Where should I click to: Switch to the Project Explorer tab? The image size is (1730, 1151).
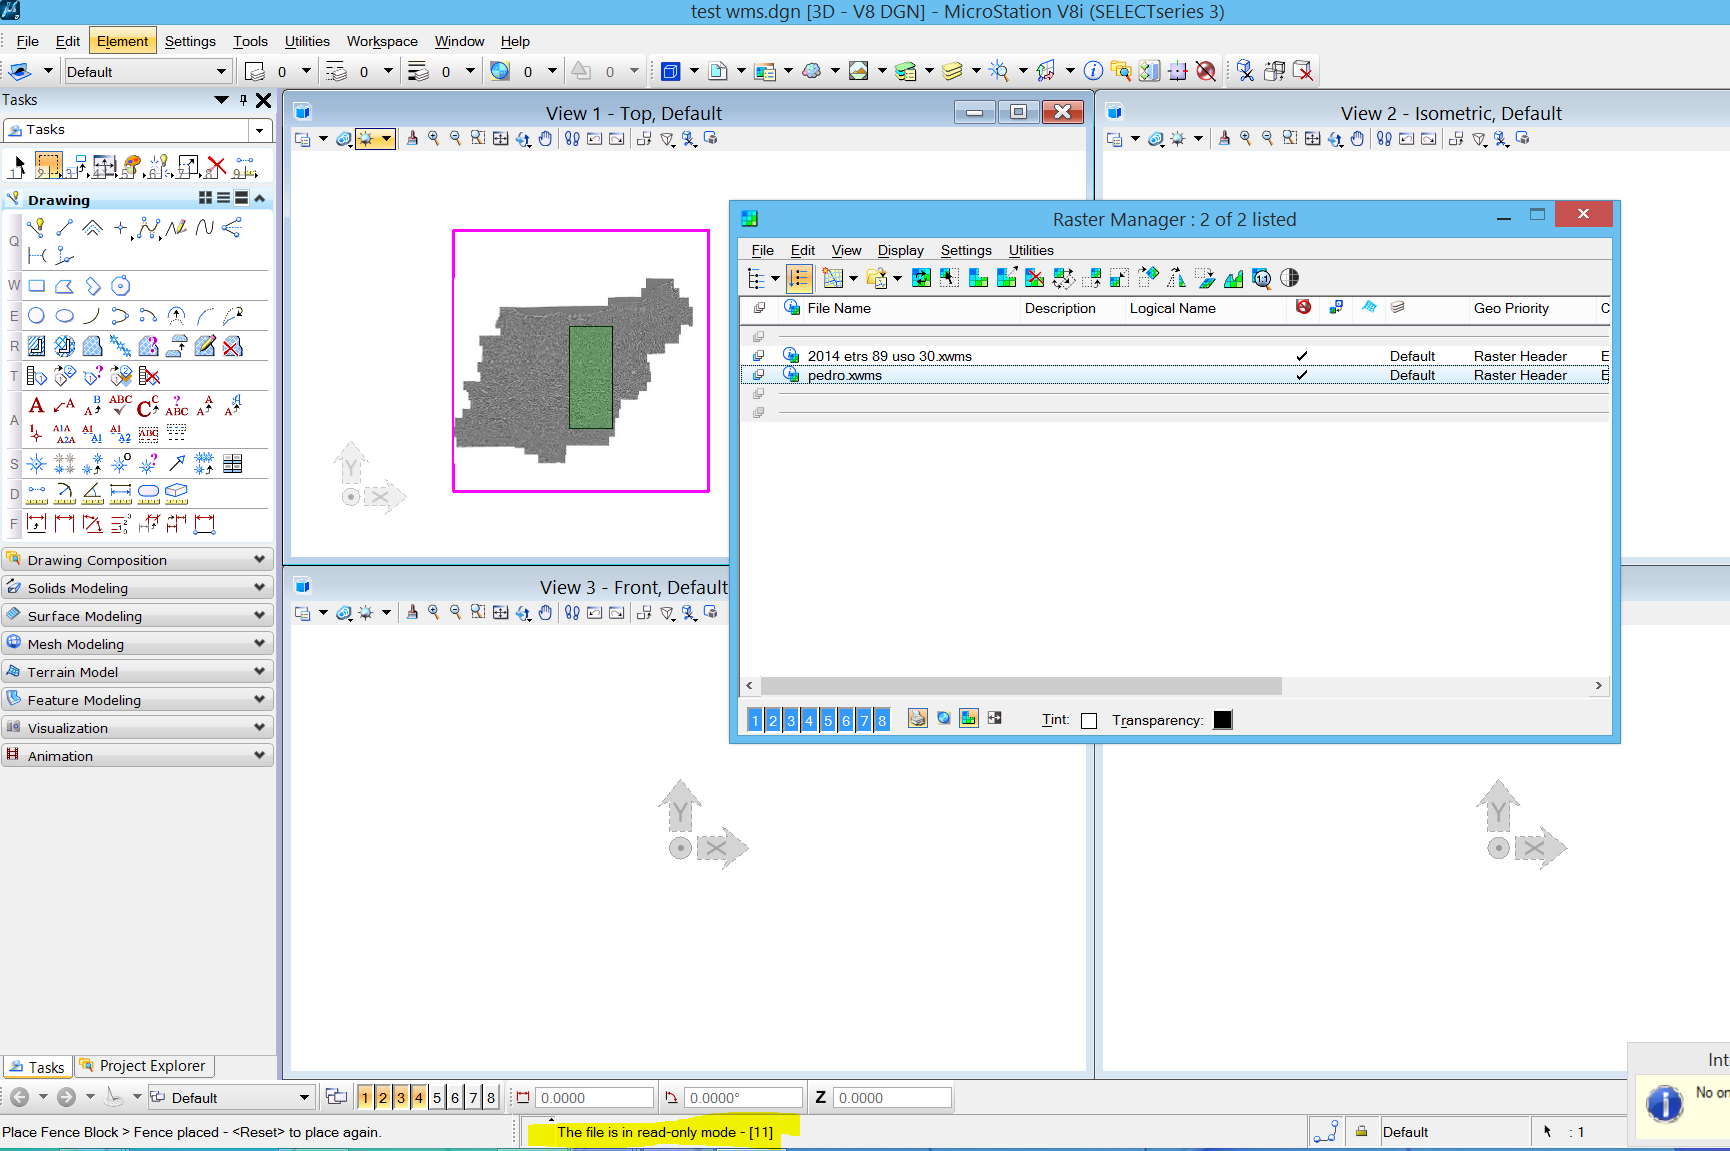(x=143, y=1066)
